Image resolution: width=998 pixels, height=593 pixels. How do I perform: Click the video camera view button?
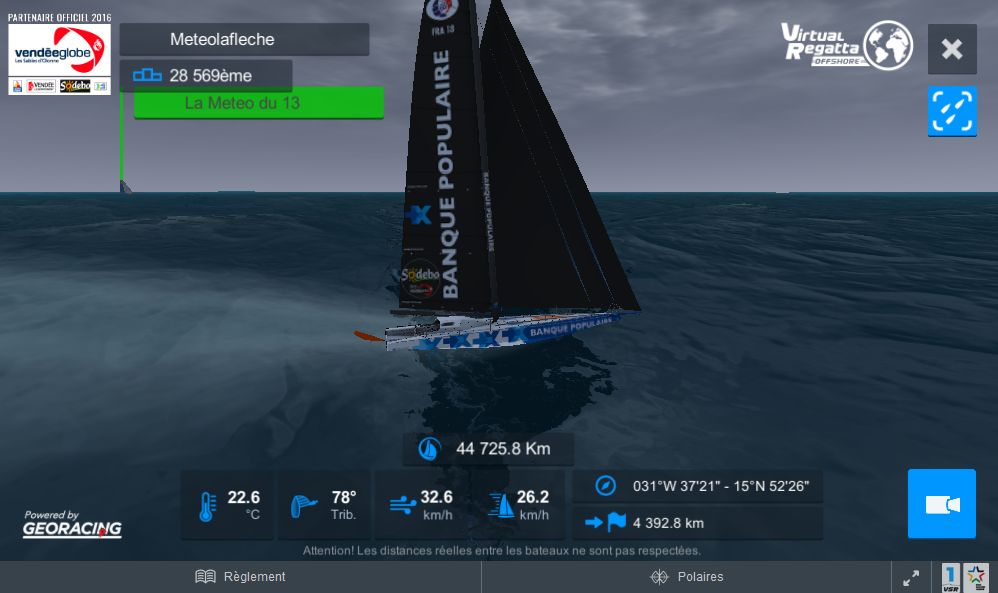941,504
